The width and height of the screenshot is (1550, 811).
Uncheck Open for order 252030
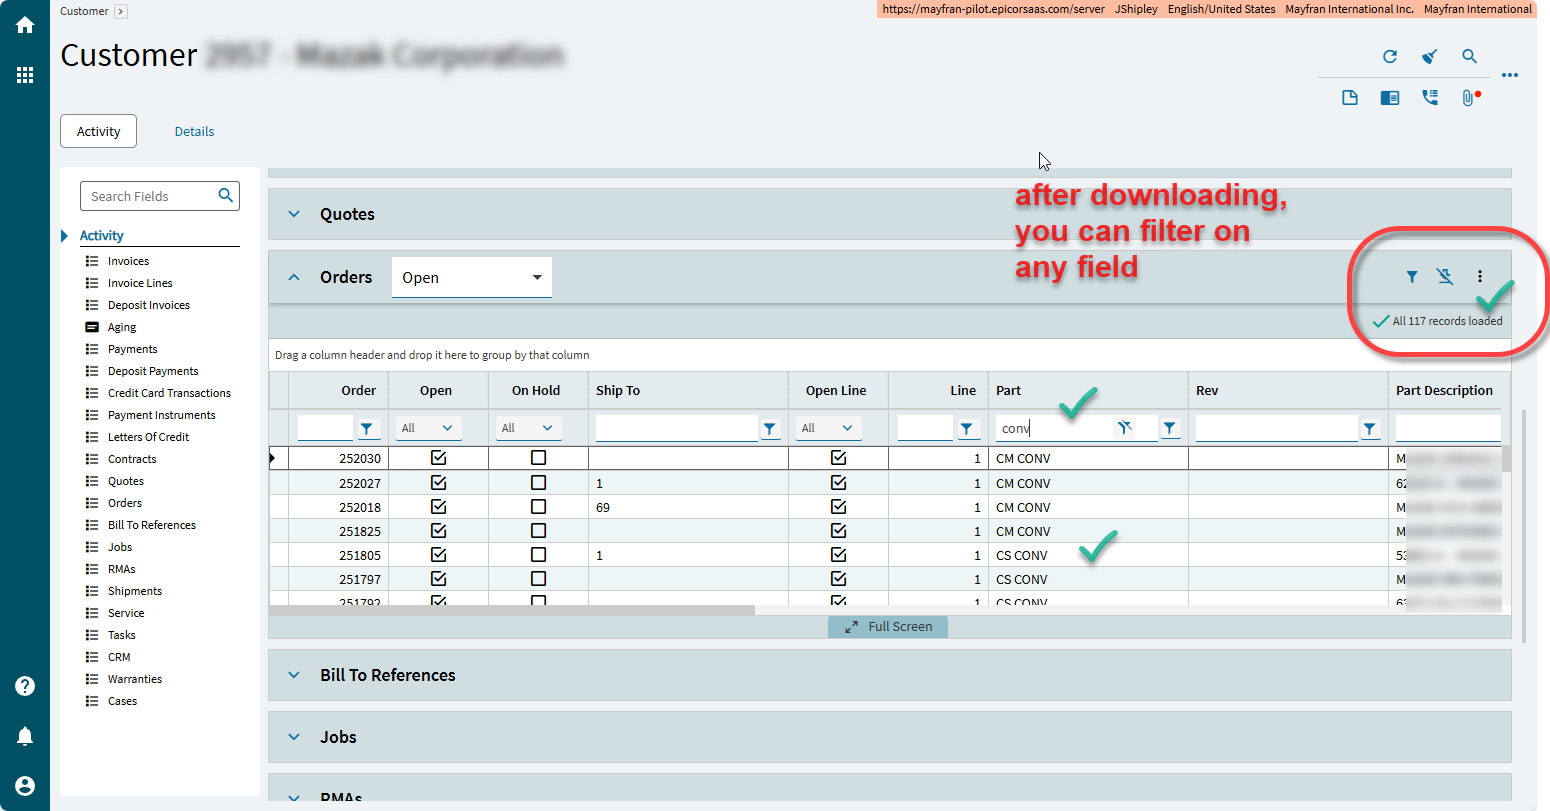pos(438,458)
